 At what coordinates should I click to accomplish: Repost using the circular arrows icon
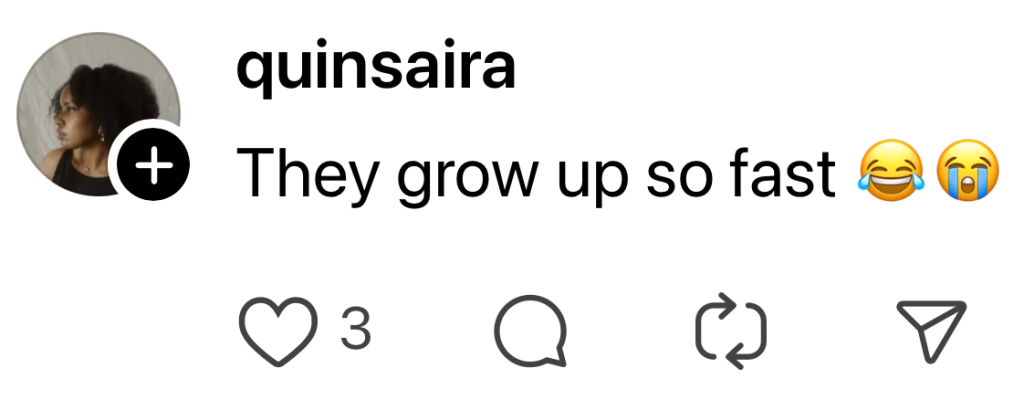click(730, 330)
